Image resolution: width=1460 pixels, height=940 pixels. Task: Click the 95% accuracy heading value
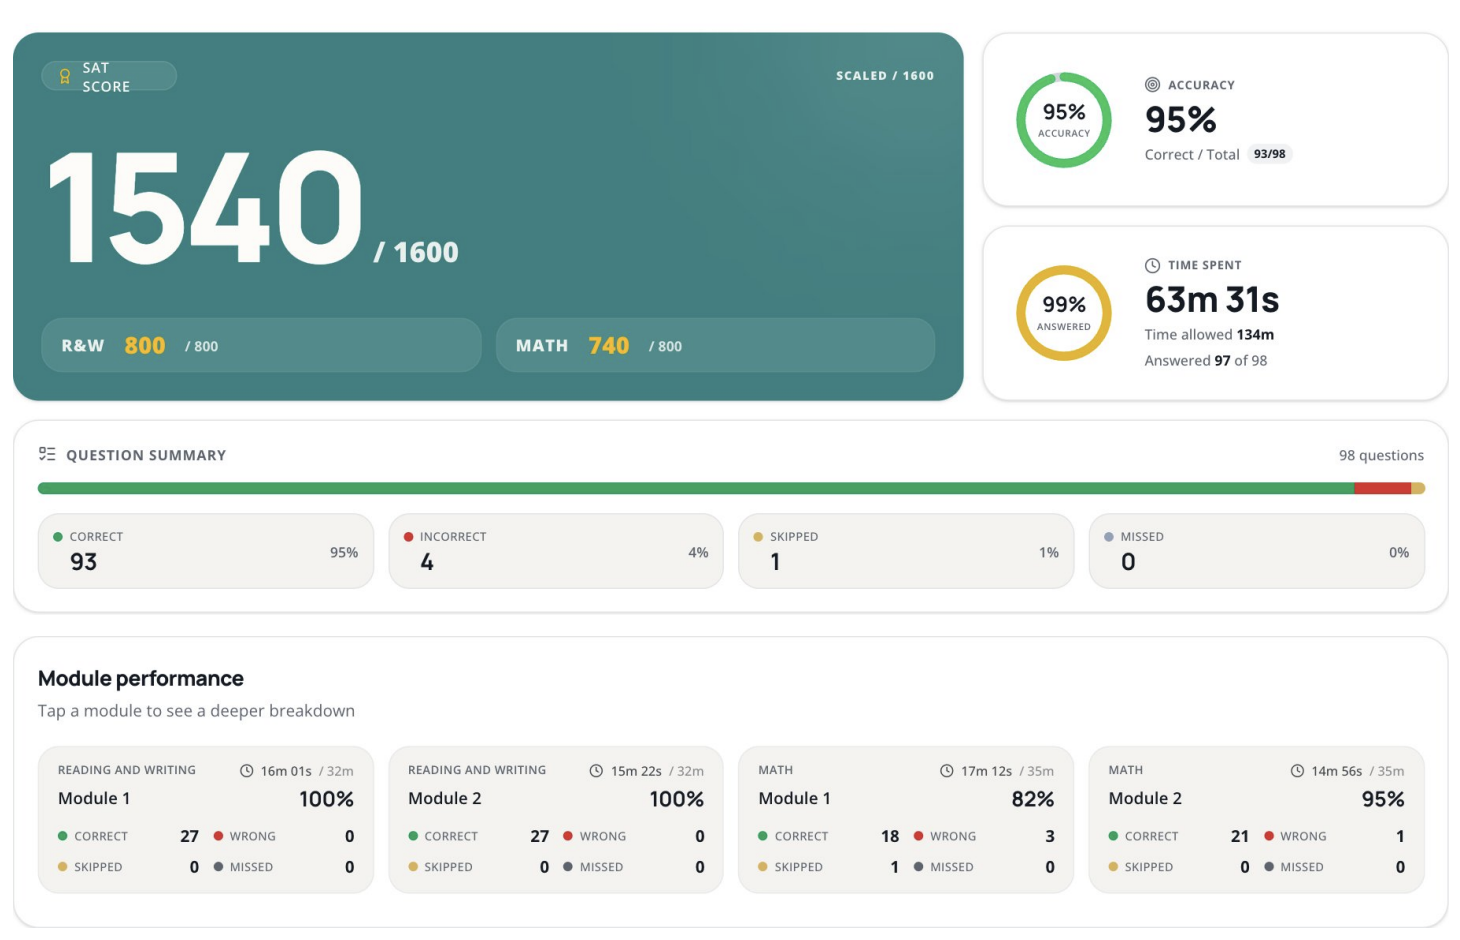[1181, 120]
